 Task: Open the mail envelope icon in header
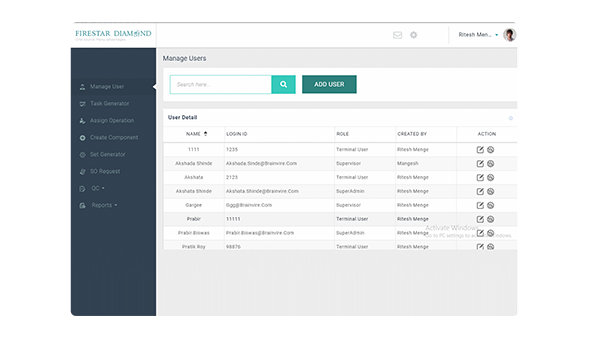397,35
